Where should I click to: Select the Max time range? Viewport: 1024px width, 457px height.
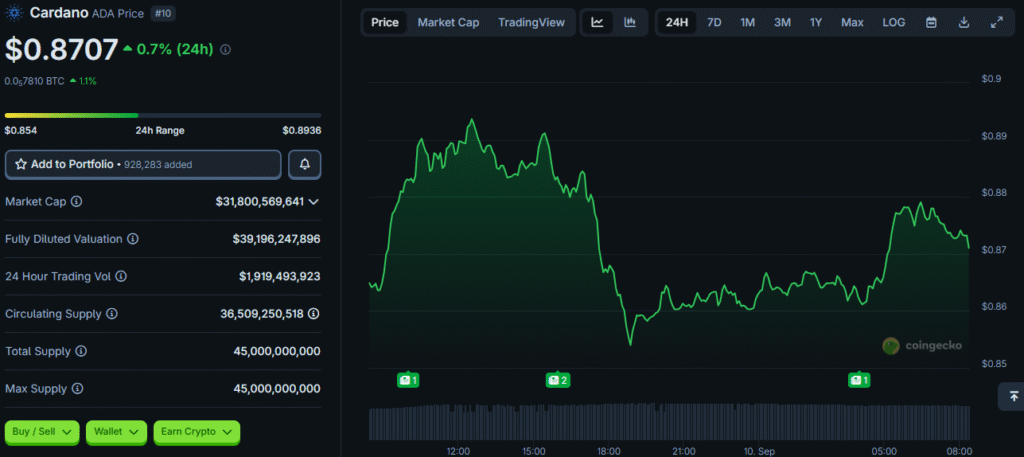tap(852, 22)
